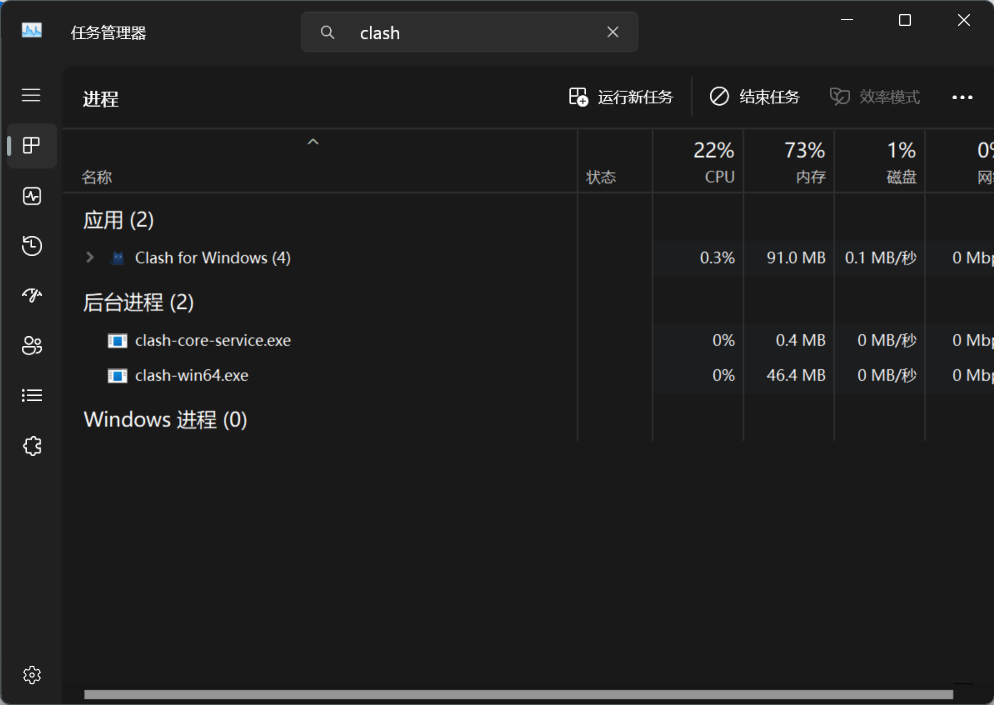994x705 pixels.
Task: Click the Task Manager app icon in title bar
Action: 32,30
